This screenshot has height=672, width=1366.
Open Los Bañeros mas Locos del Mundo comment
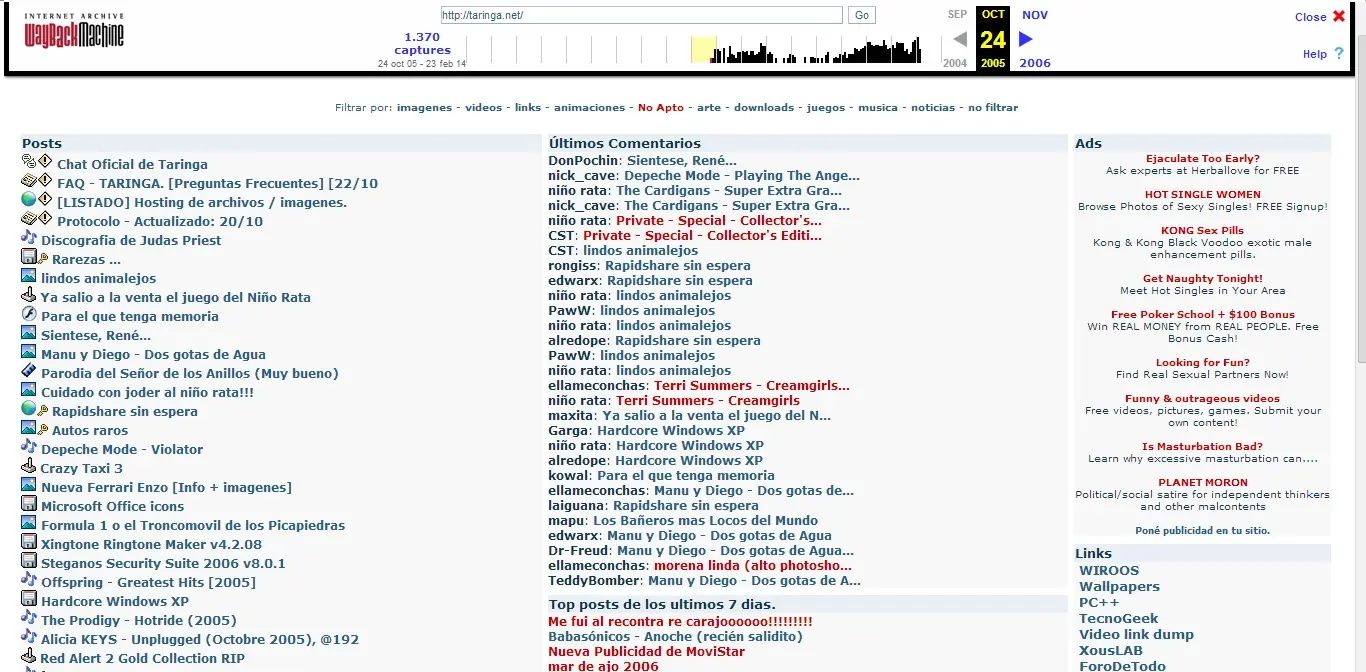(x=705, y=520)
